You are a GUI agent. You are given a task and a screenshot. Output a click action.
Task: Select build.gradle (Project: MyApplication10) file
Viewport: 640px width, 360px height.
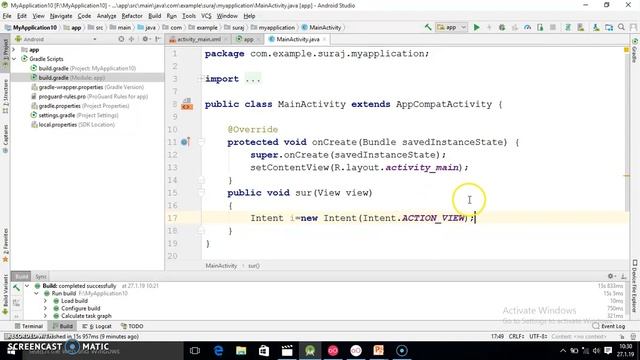[x=83, y=68]
